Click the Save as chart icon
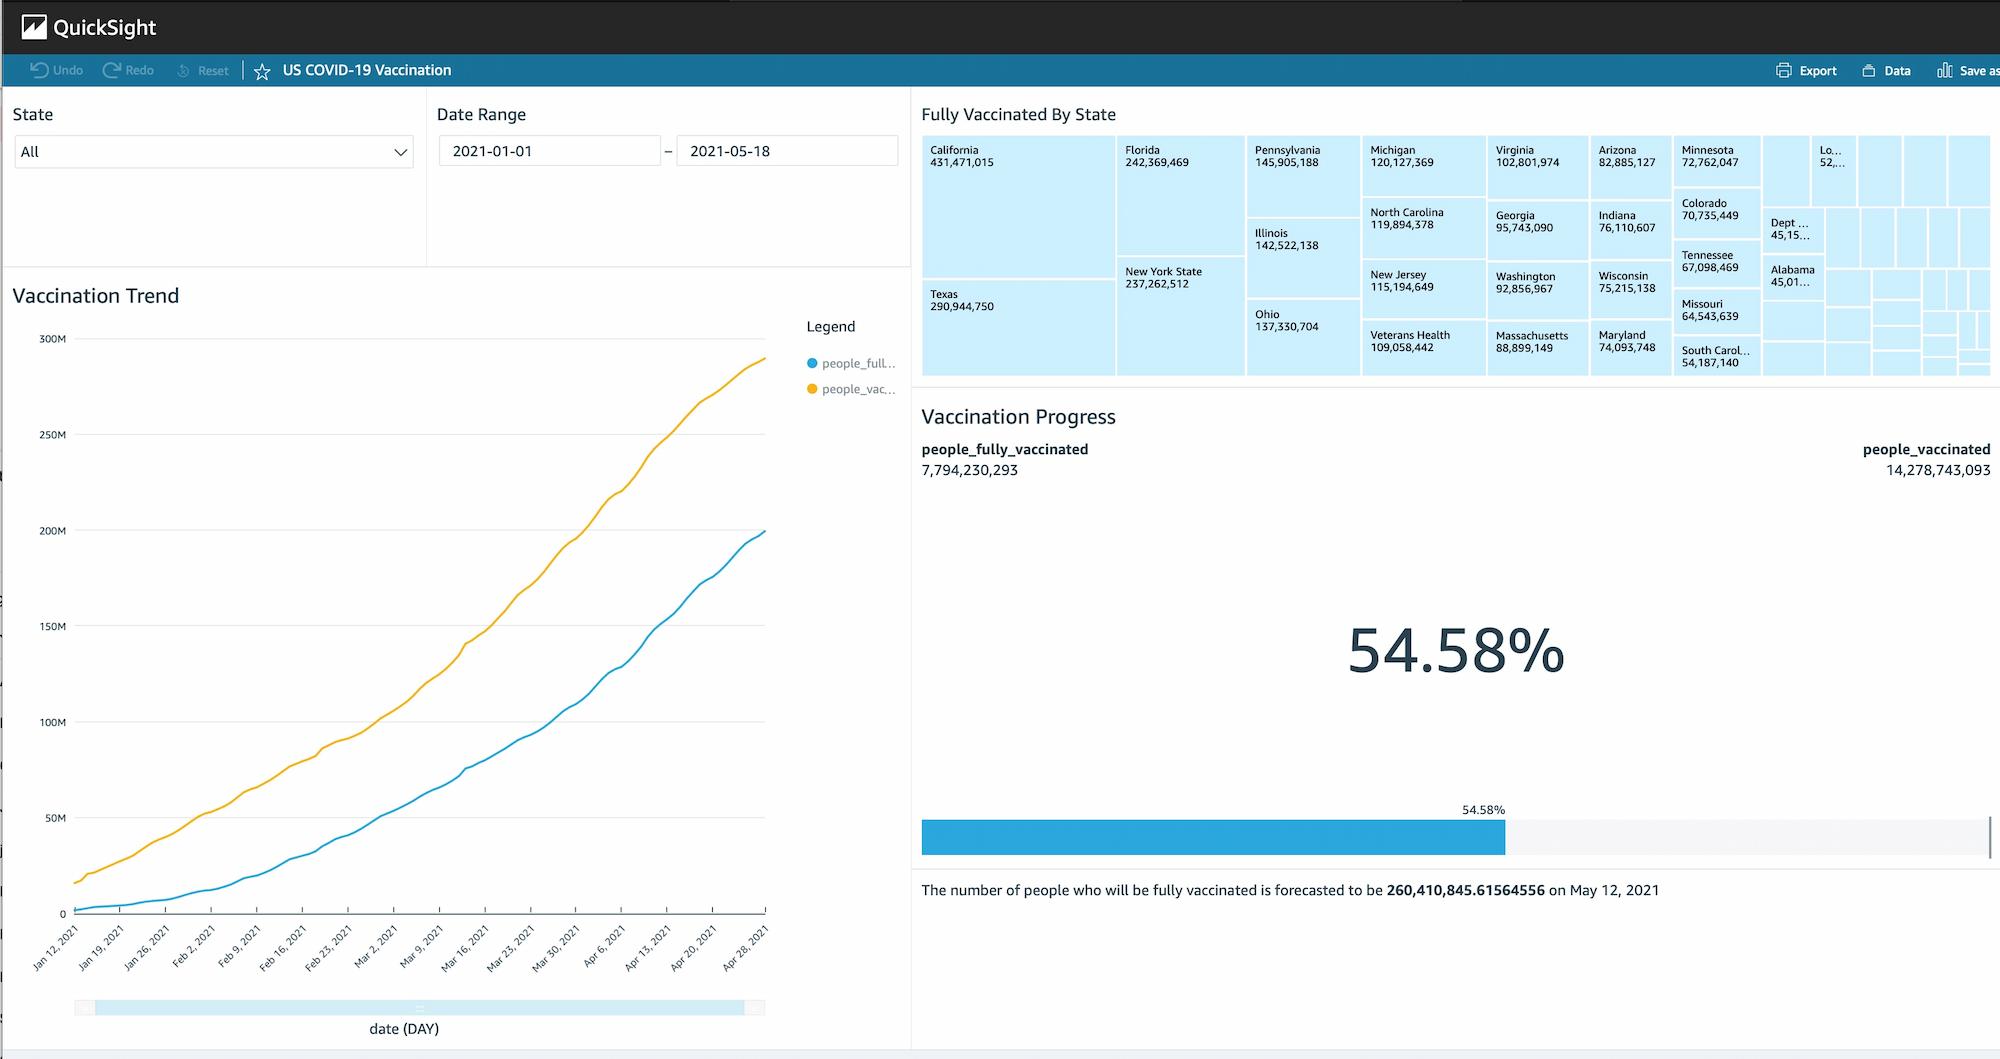This screenshot has height=1059, width=2000. (x=1944, y=70)
